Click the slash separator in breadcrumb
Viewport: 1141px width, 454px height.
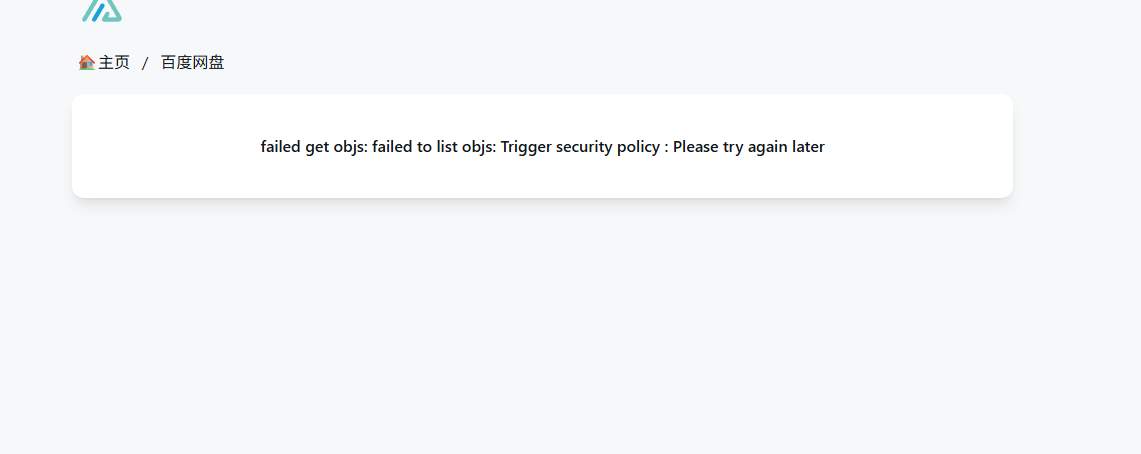click(x=145, y=63)
